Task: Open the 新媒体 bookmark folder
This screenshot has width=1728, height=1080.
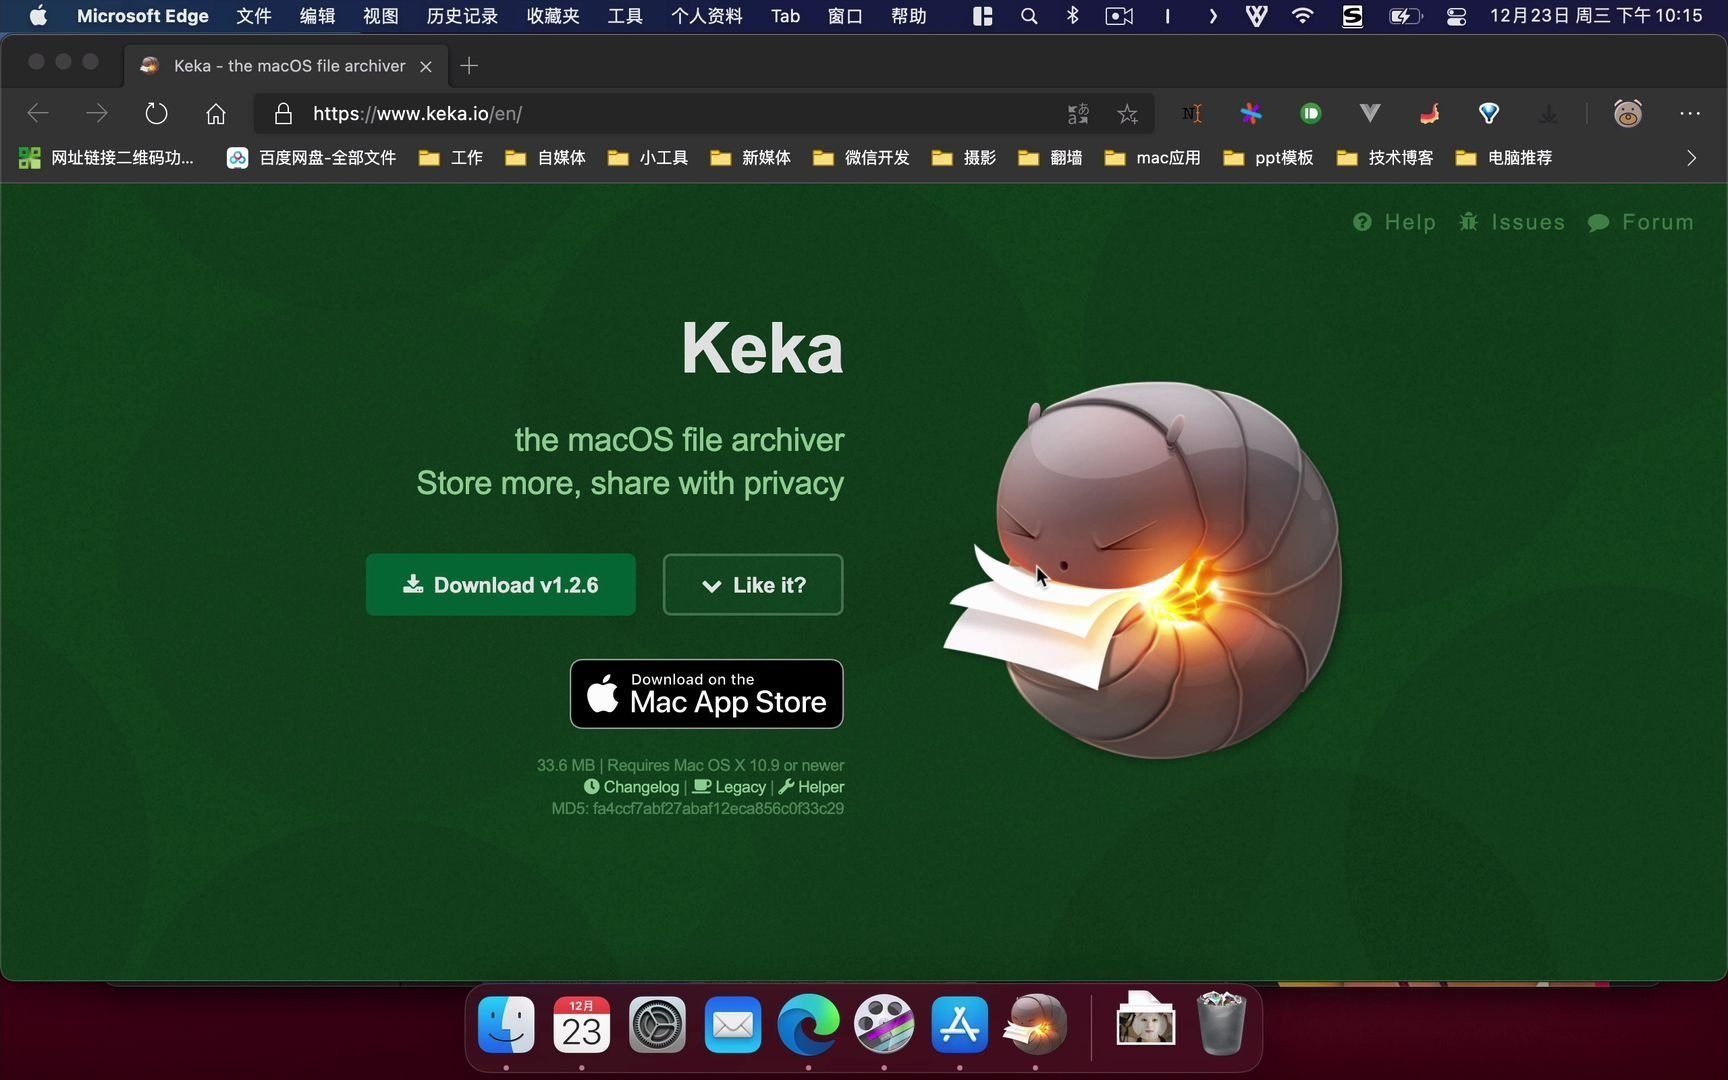Action: point(751,158)
